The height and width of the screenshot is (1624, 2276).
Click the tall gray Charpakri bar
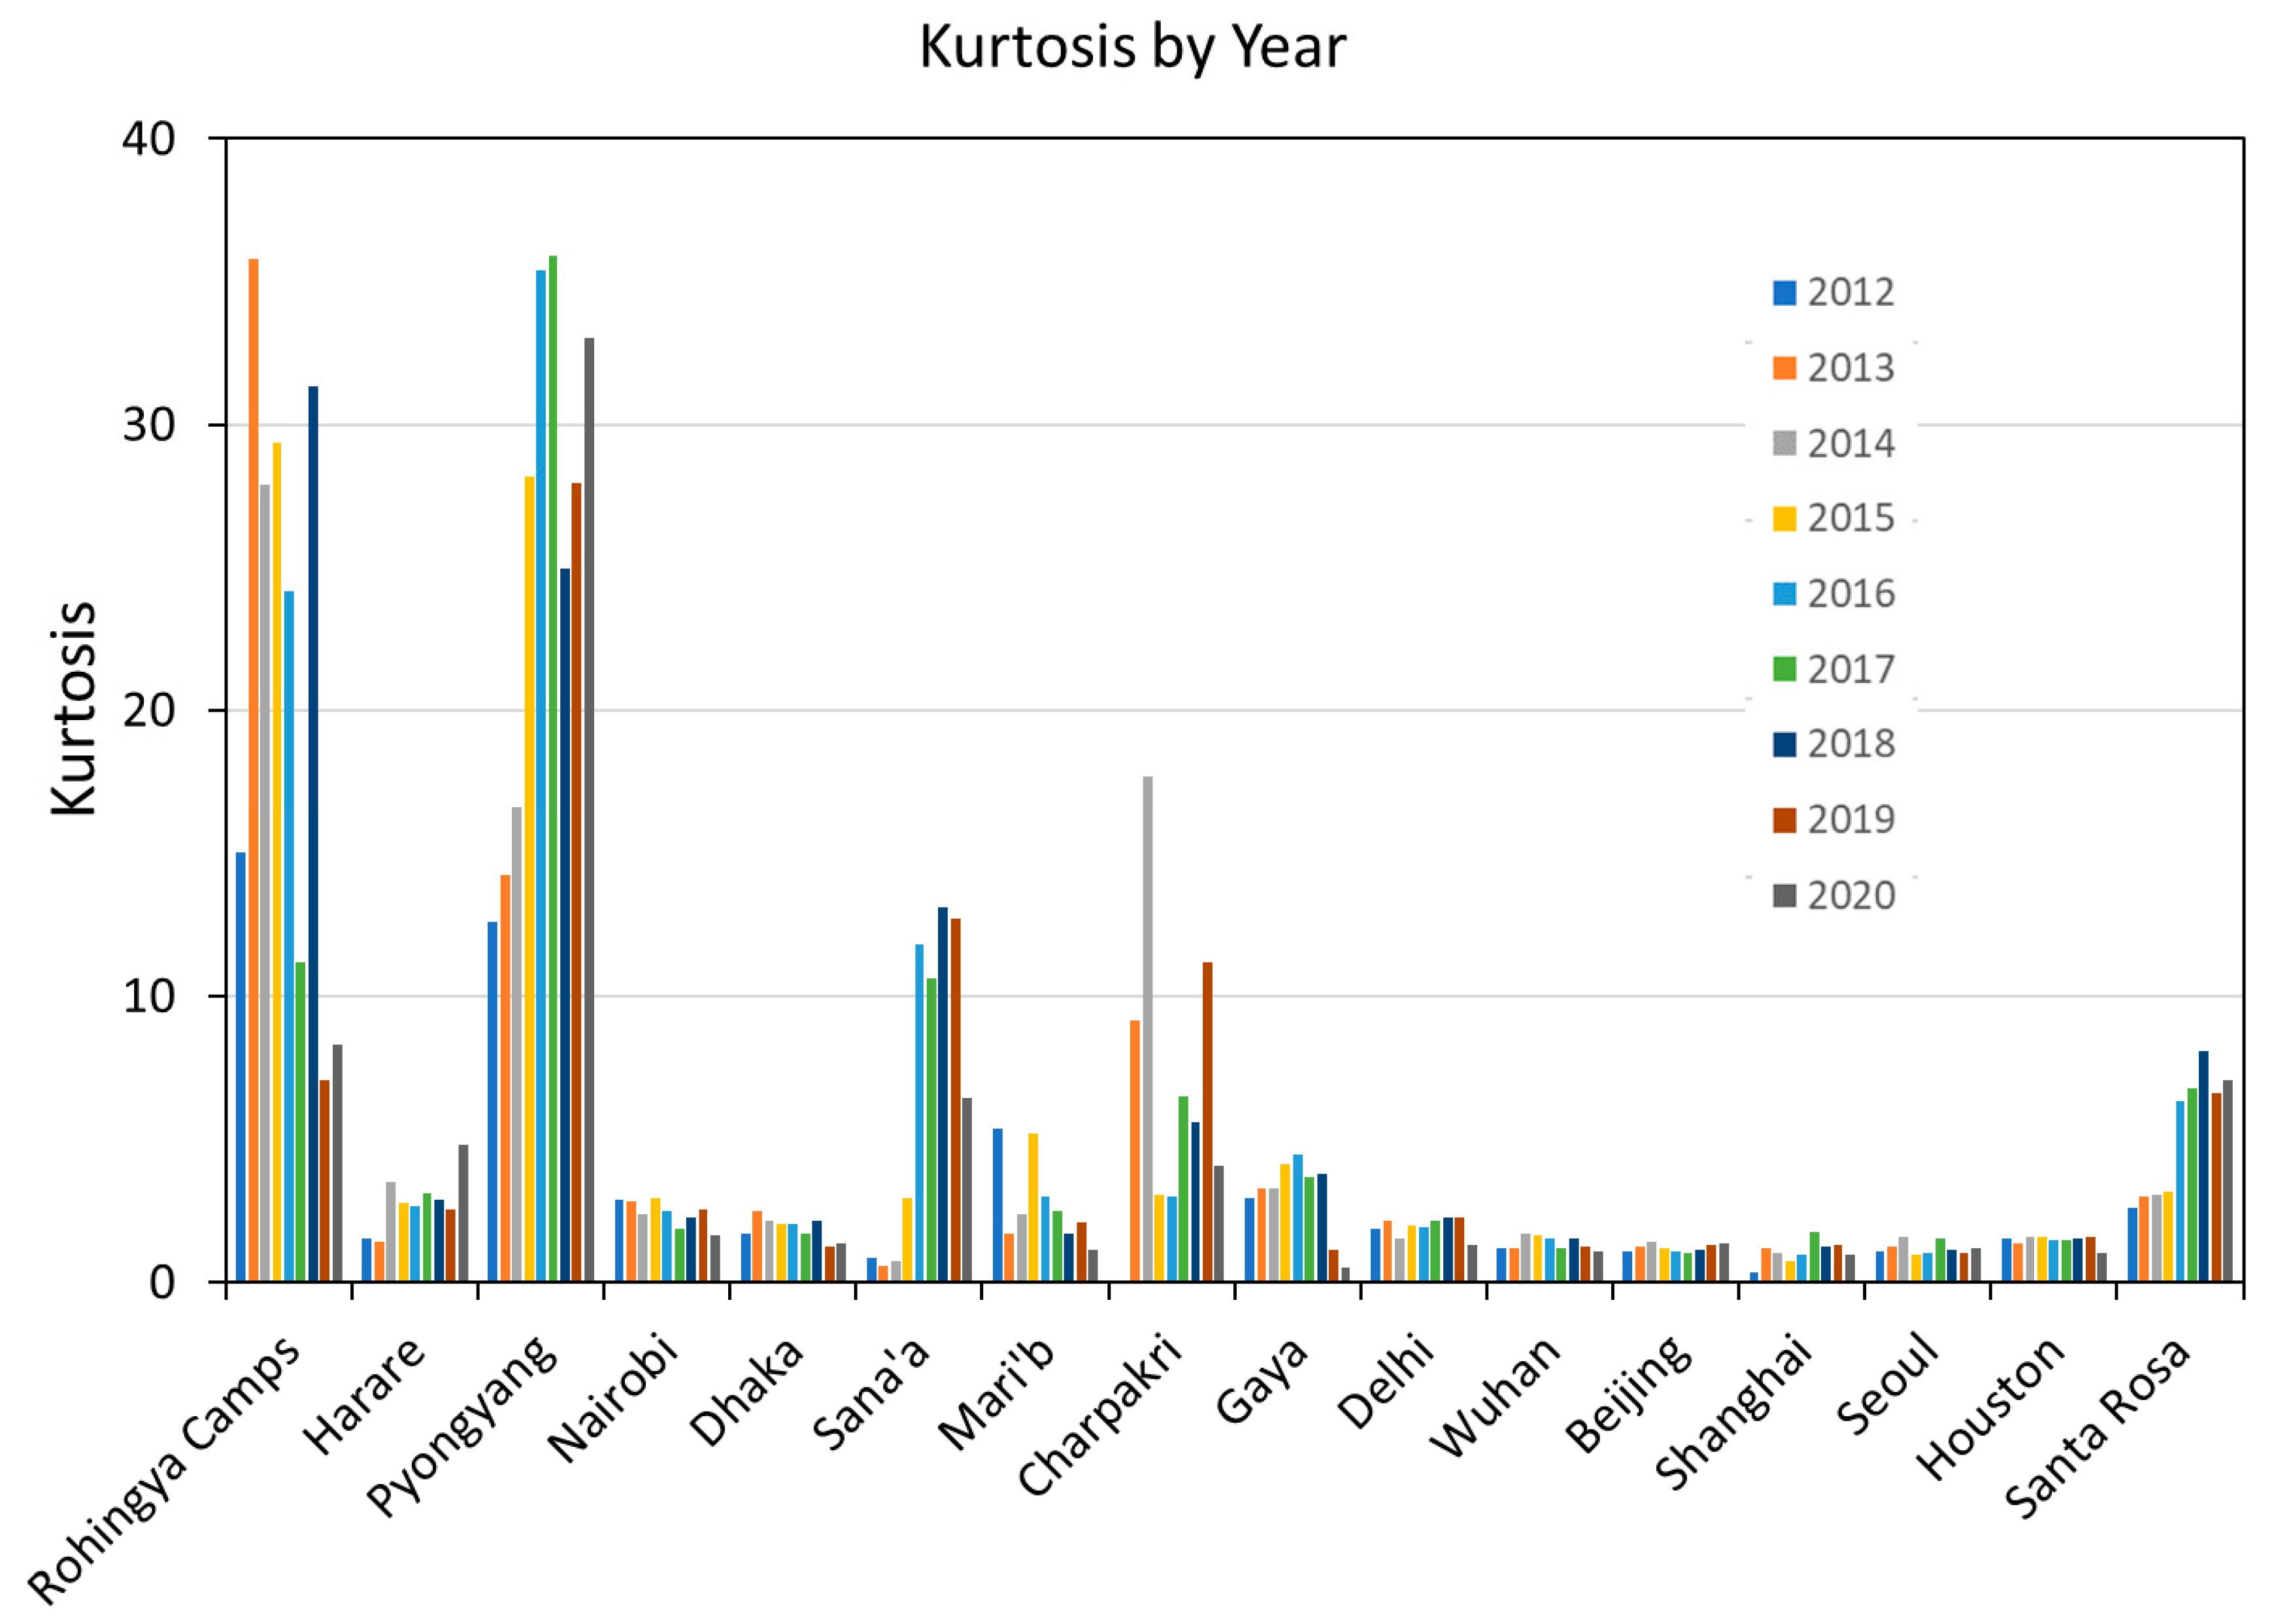point(1147,1028)
